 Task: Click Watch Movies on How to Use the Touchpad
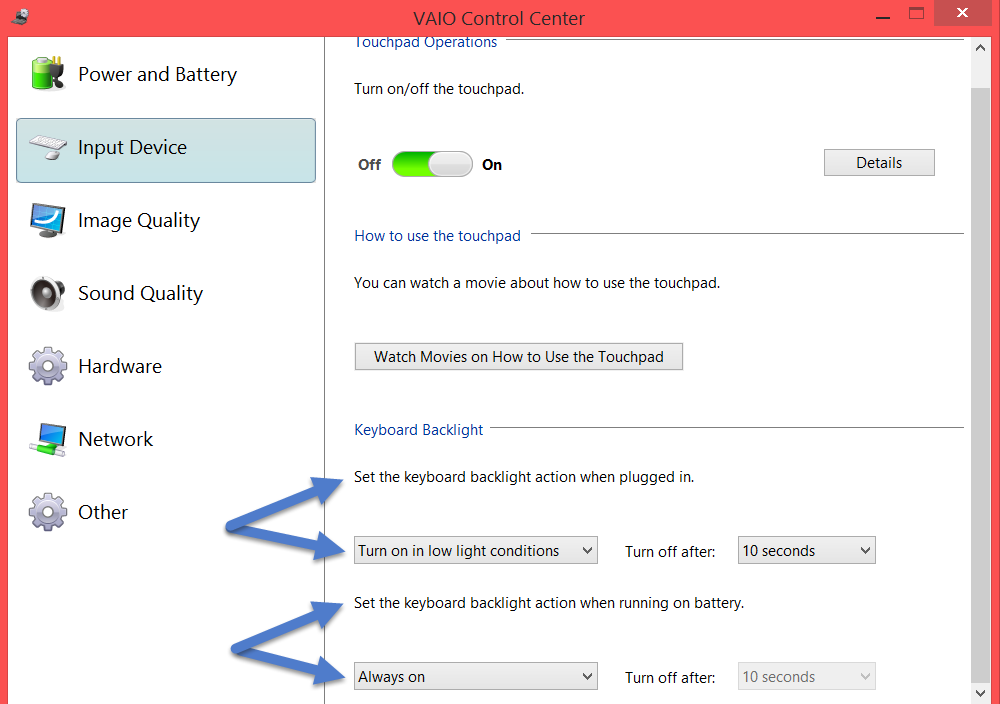click(x=518, y=356)
